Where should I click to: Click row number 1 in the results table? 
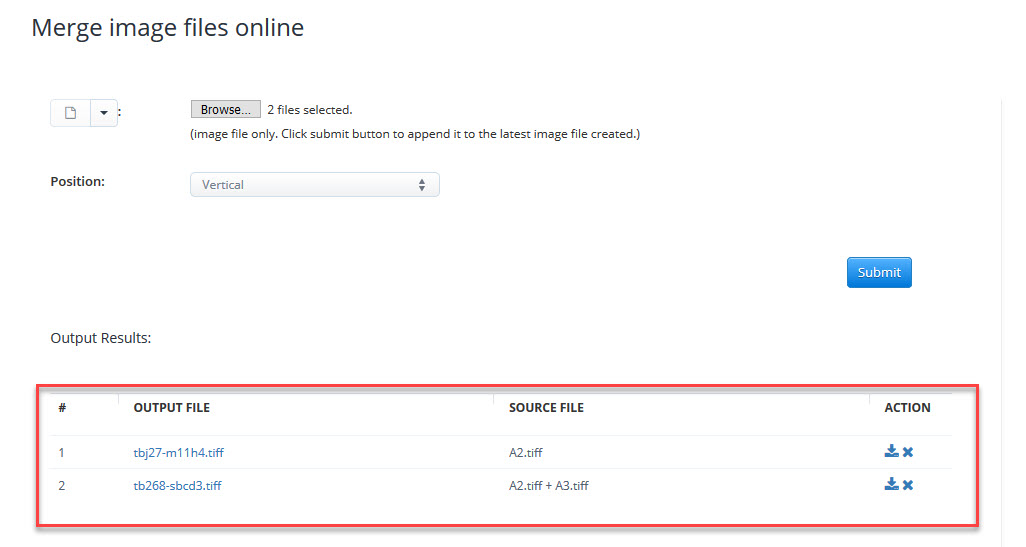[61, 453]
